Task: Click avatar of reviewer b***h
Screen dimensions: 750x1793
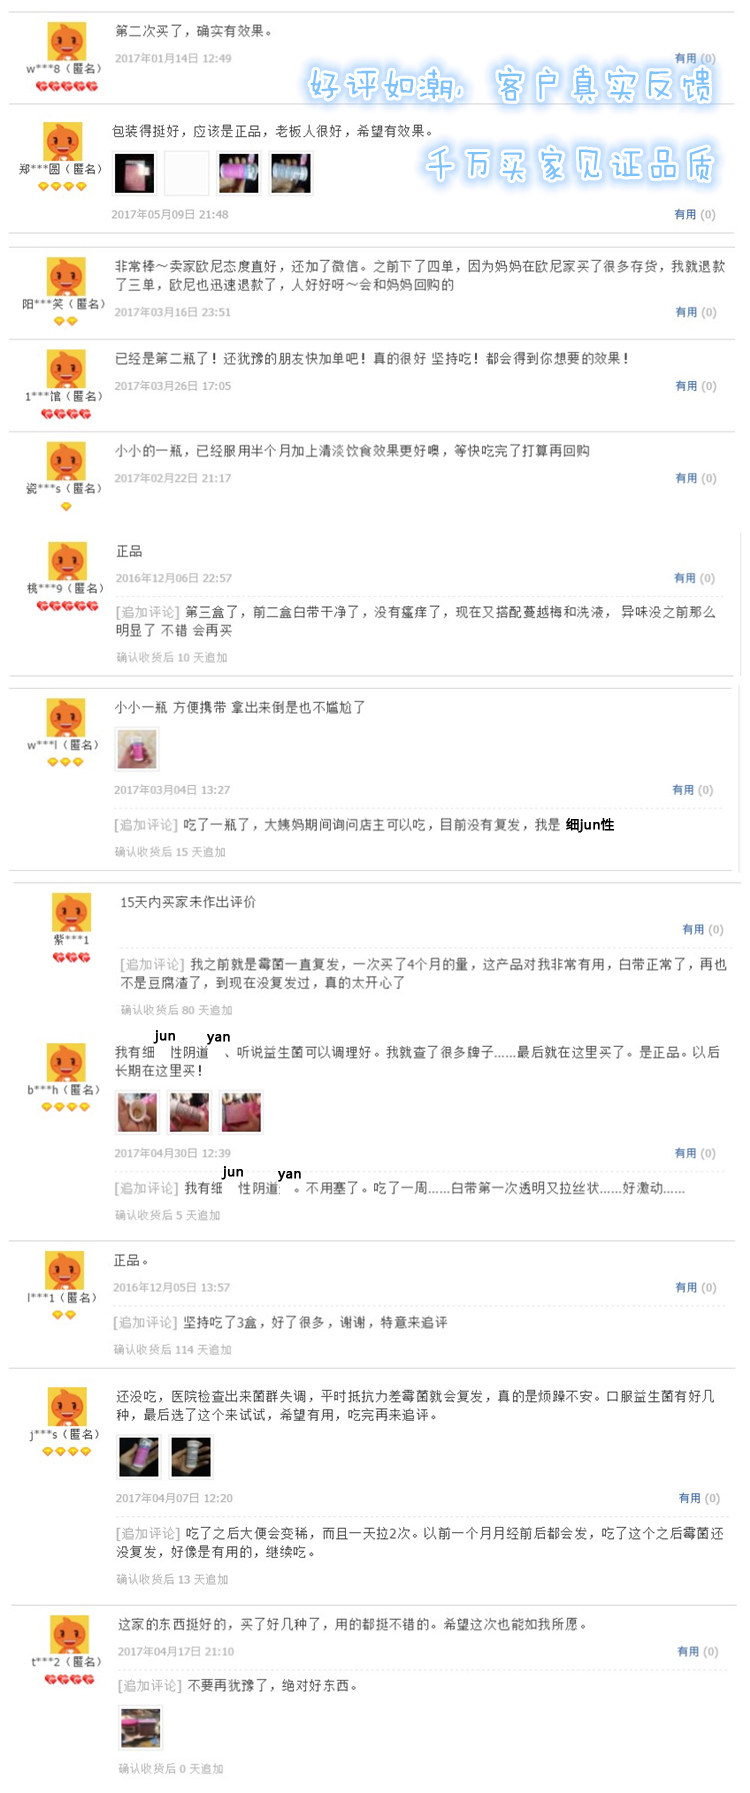Action: 66,1062
